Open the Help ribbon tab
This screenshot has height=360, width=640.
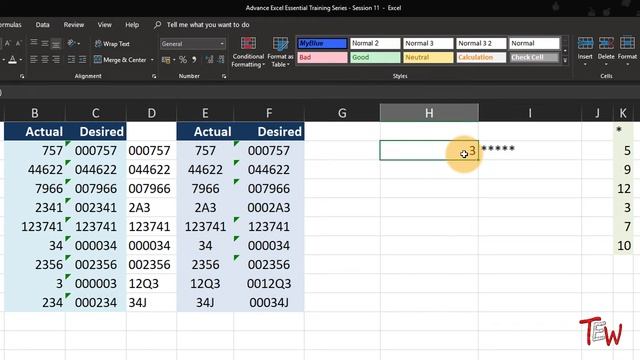coord(132,25)
